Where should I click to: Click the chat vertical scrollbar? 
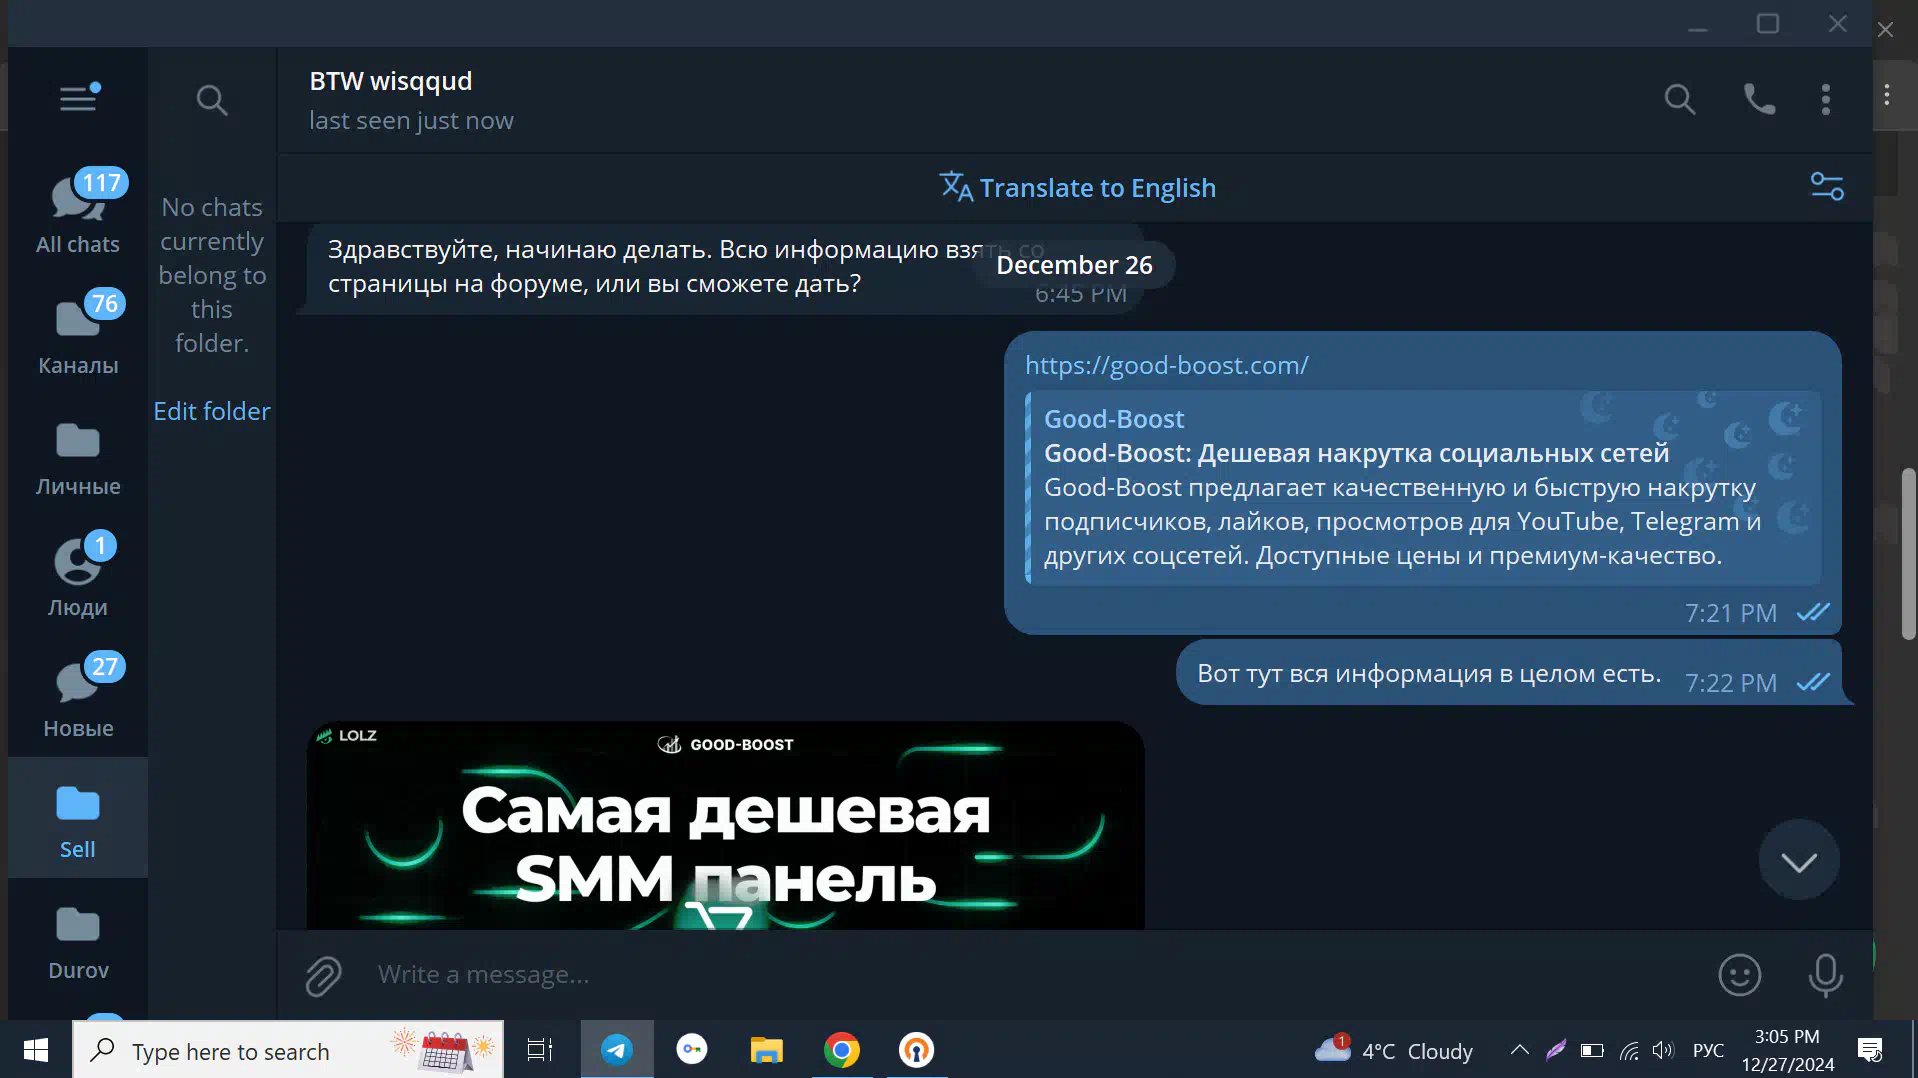click(1908, 553)
